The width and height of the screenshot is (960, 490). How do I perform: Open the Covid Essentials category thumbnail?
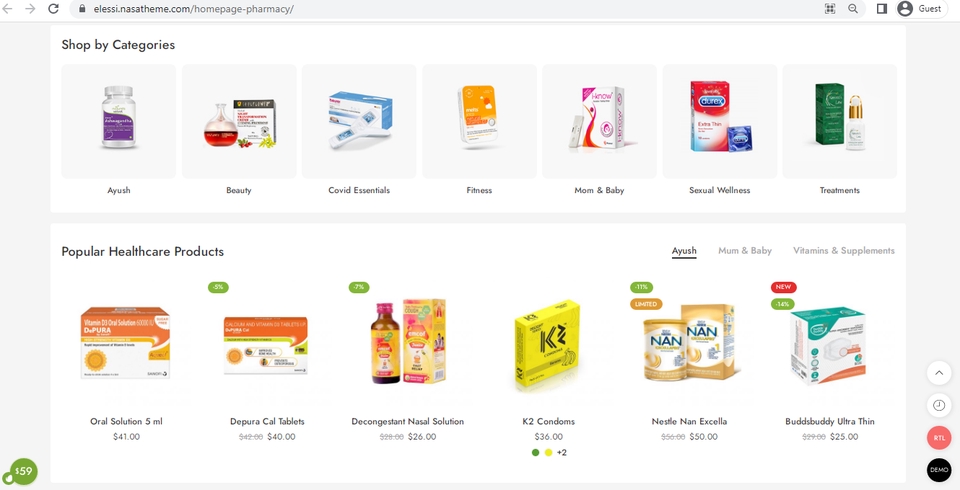pos(359,121)
